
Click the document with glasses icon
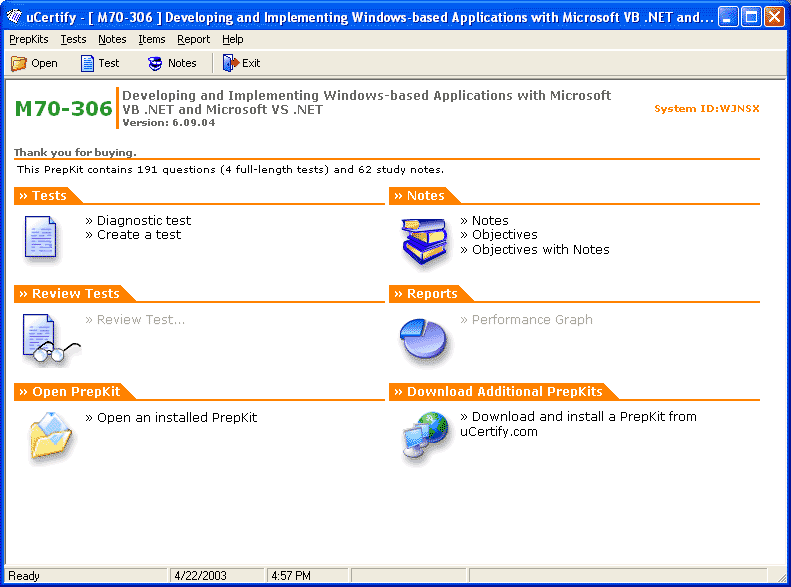(50, 339)
